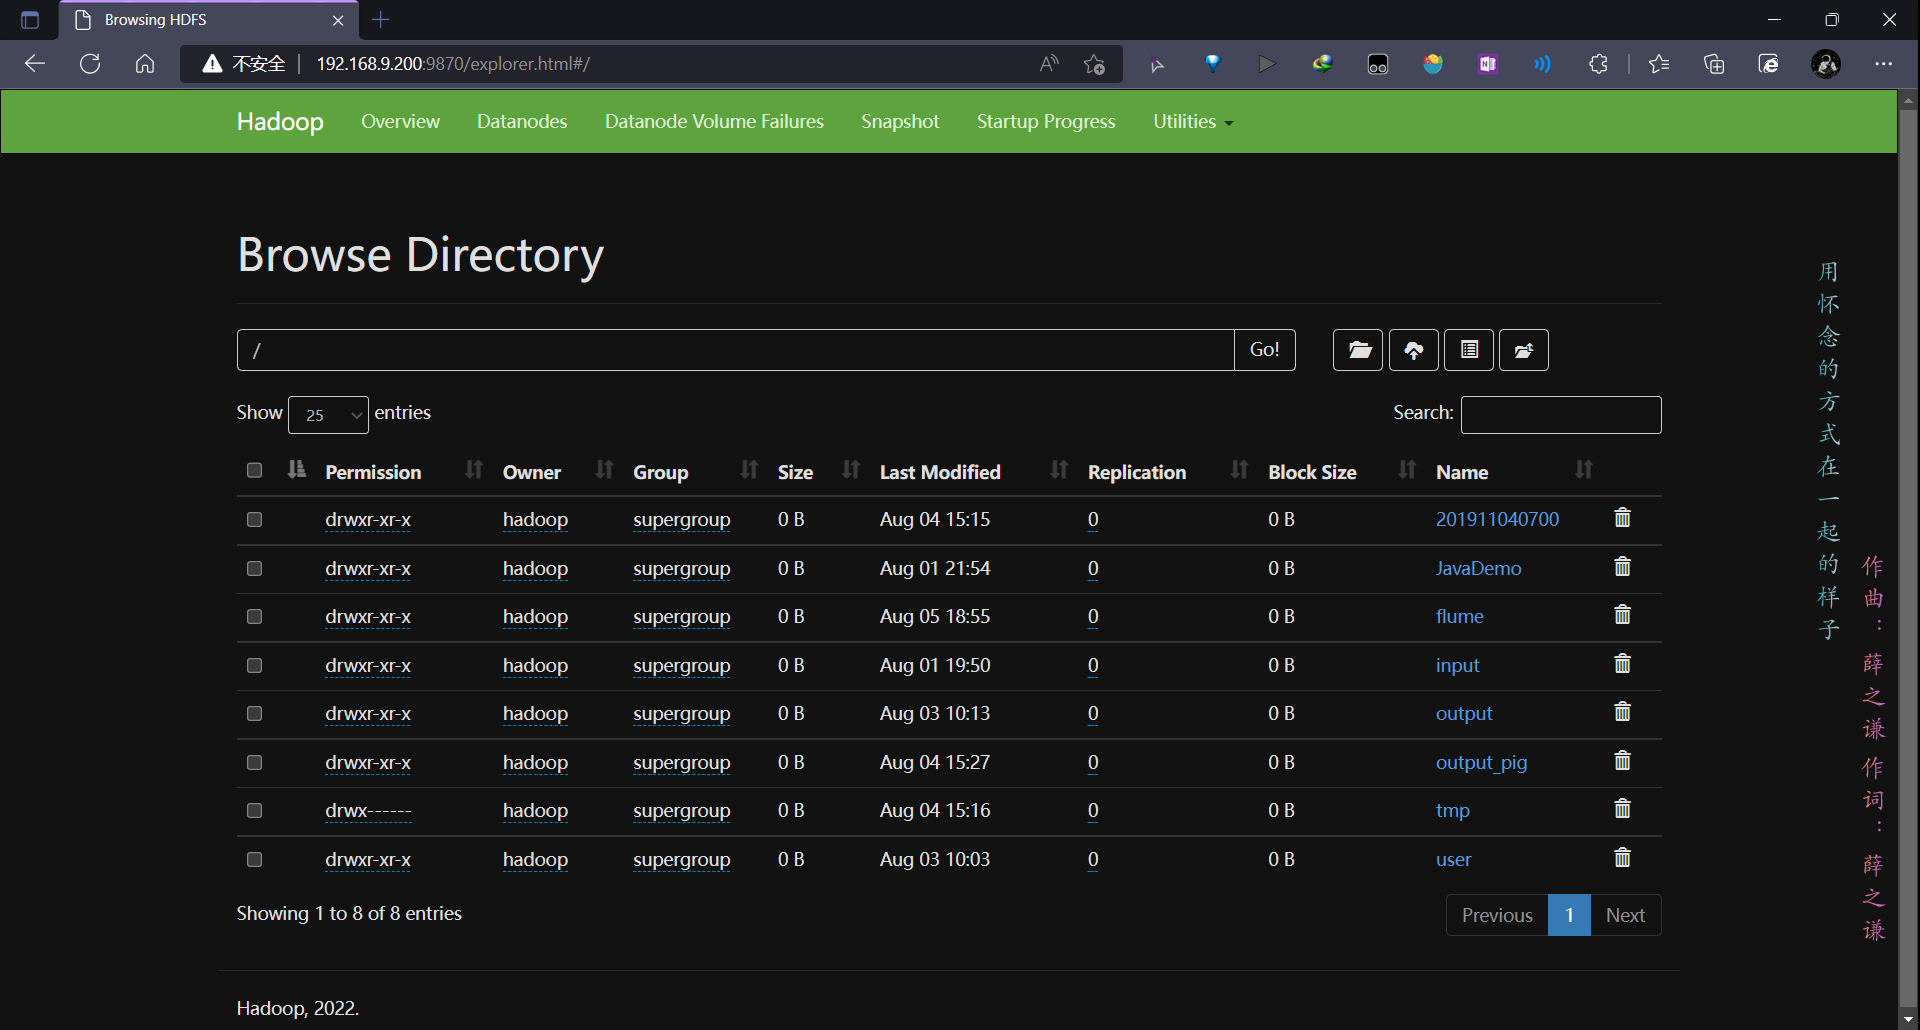Open the output_pig directory link
This screenshot has width=1920, height=1030.
tap(1481, 762)
